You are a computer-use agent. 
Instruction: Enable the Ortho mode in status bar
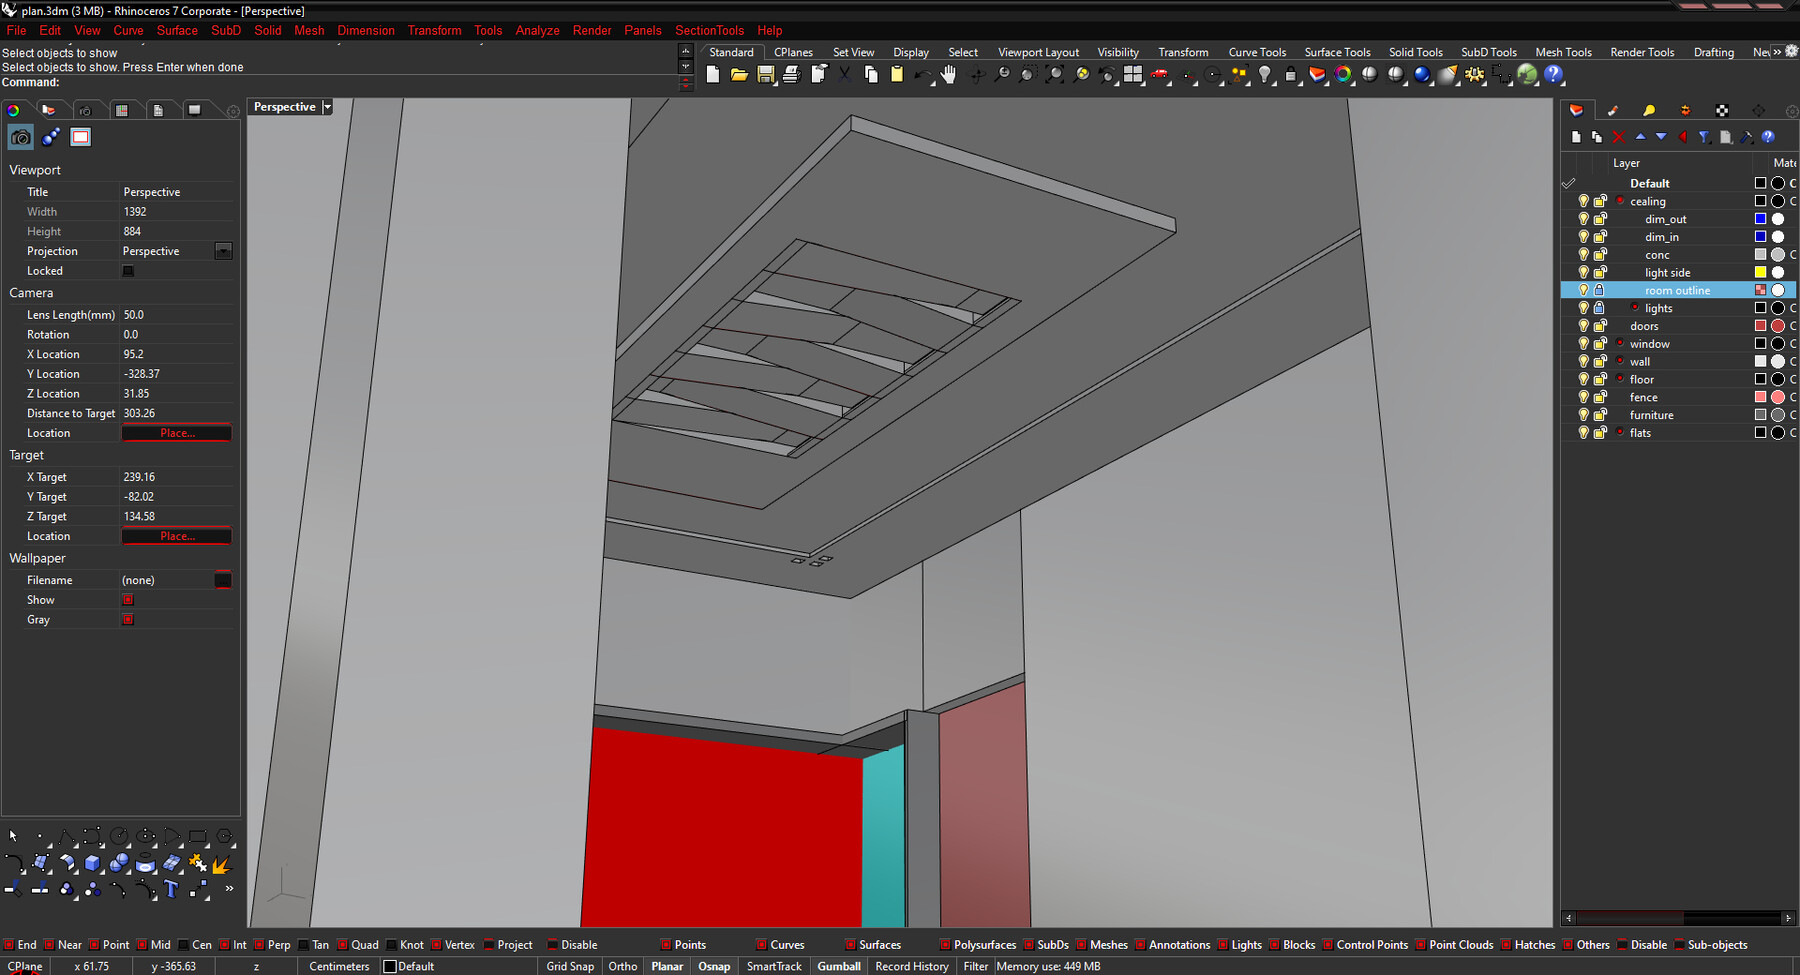(x=622, y=966)
